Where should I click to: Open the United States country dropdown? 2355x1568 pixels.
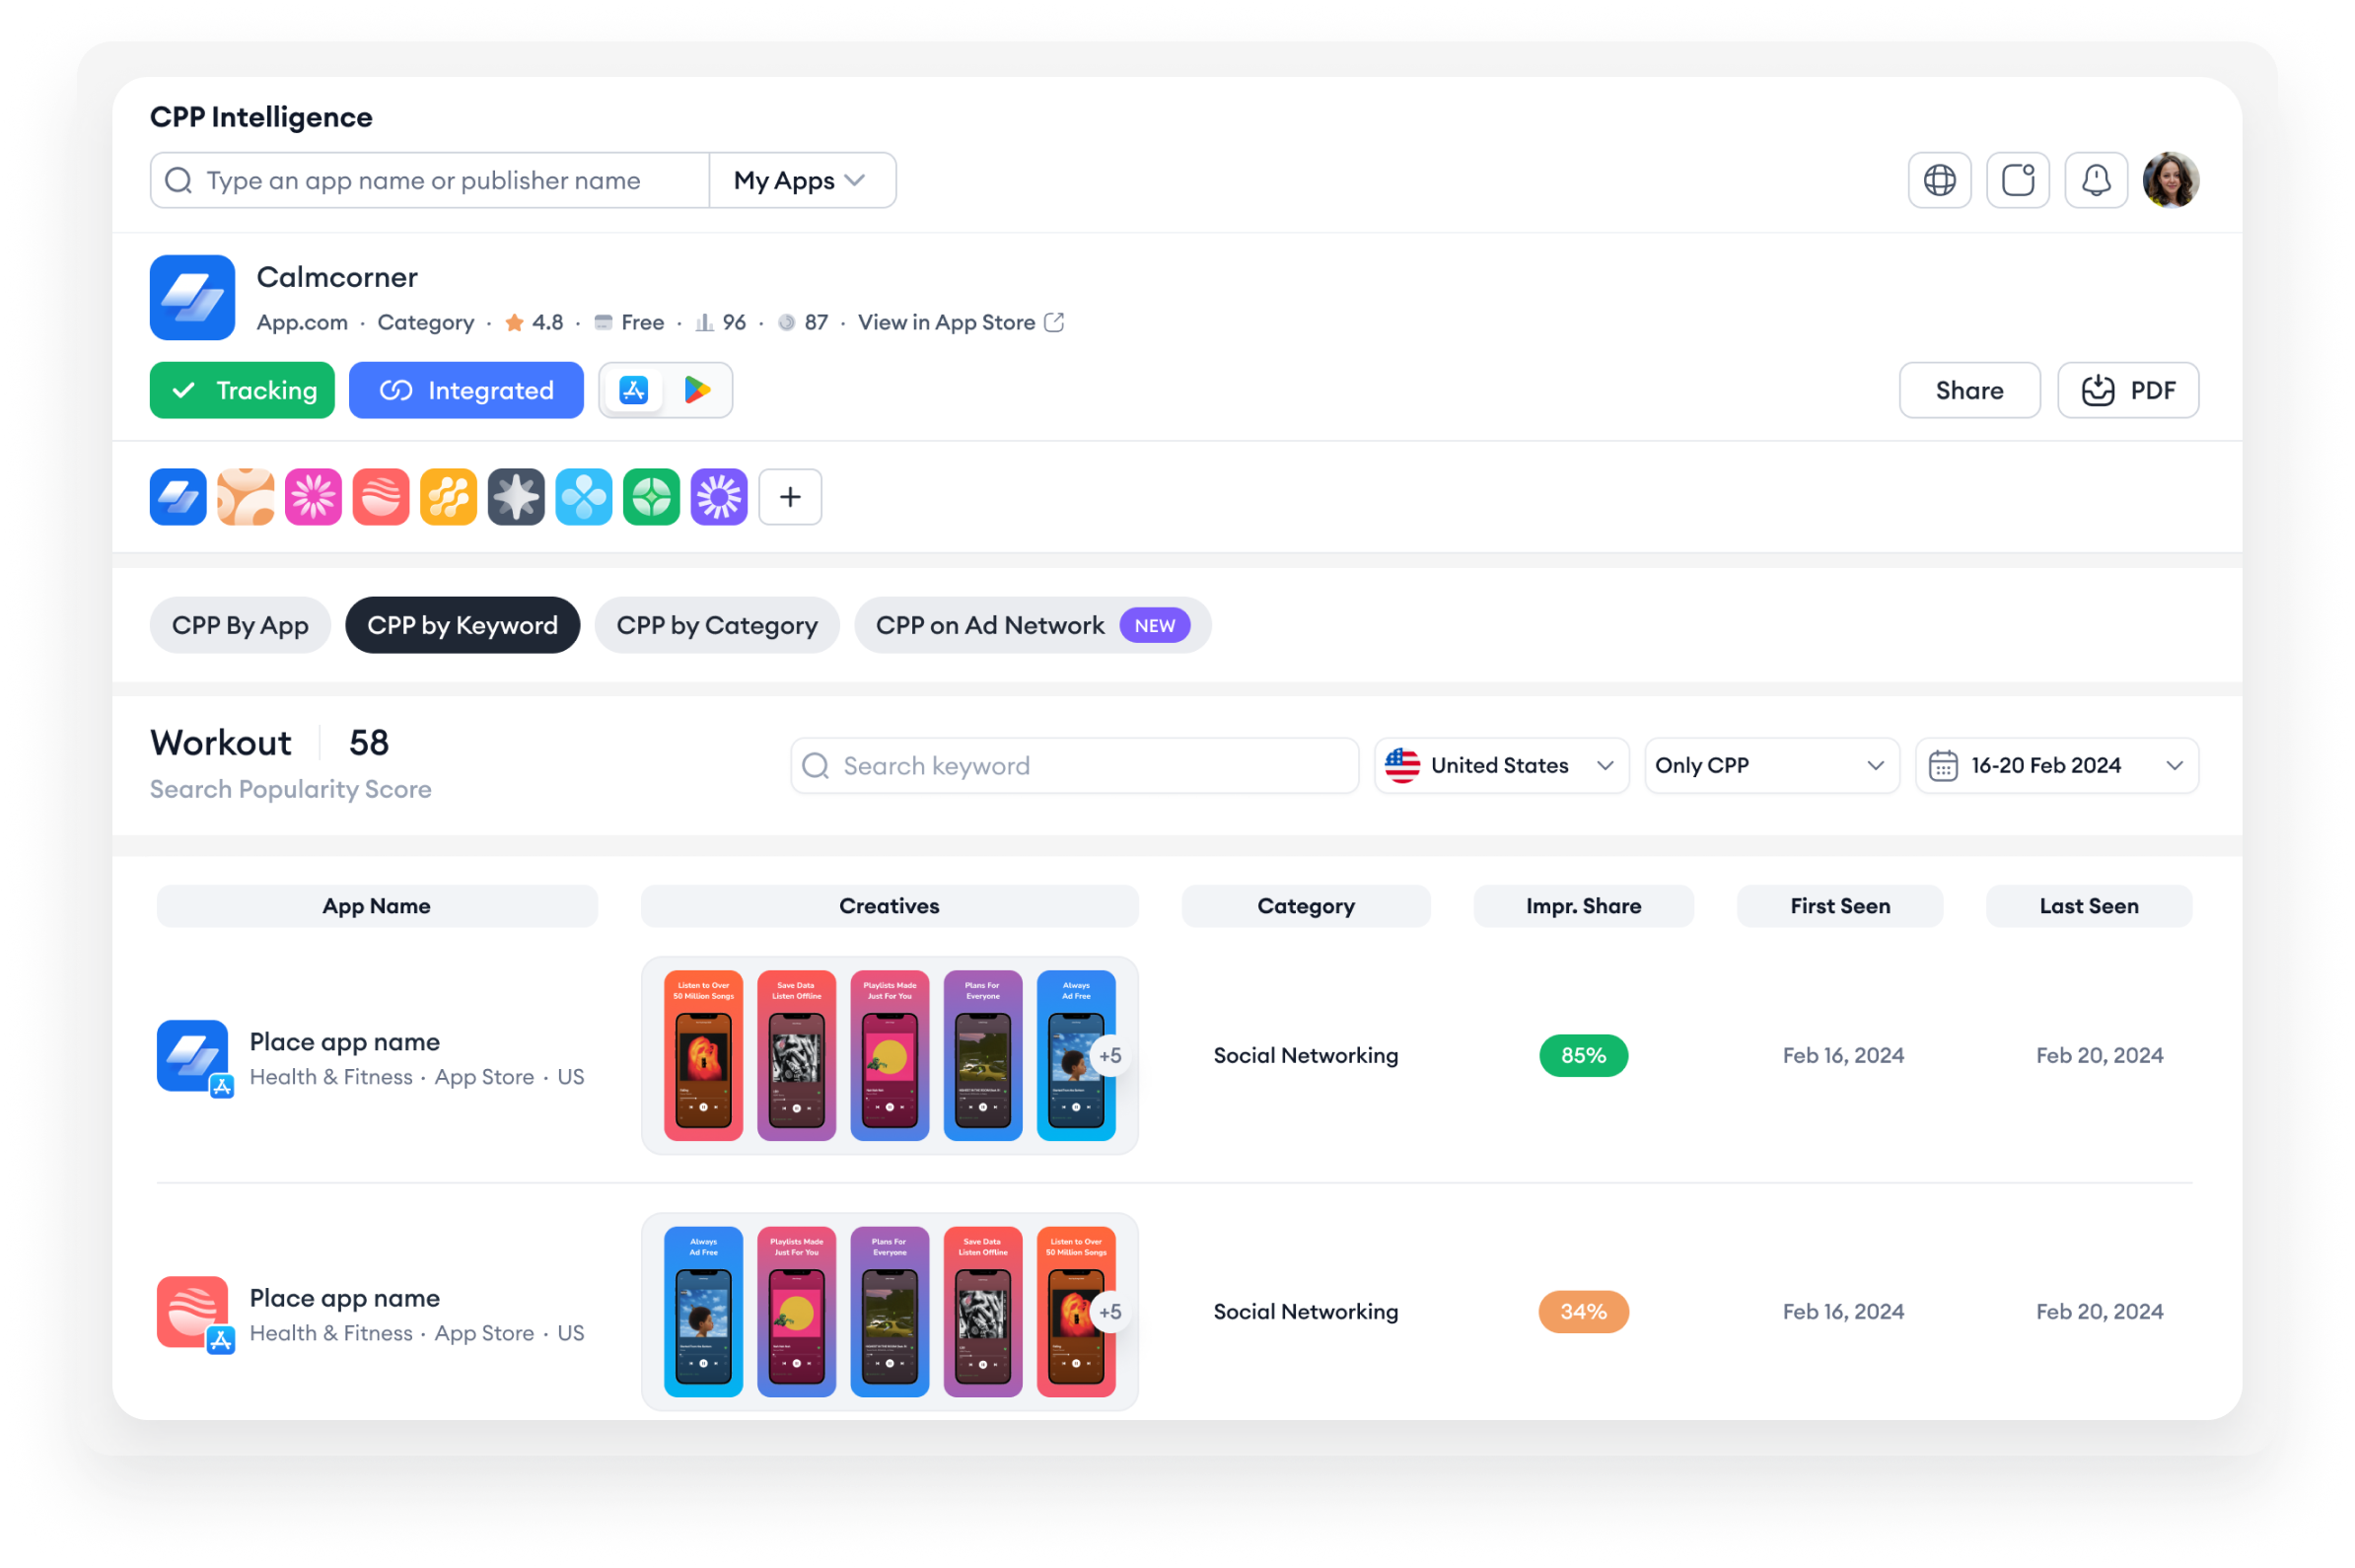coord(1501,766)
